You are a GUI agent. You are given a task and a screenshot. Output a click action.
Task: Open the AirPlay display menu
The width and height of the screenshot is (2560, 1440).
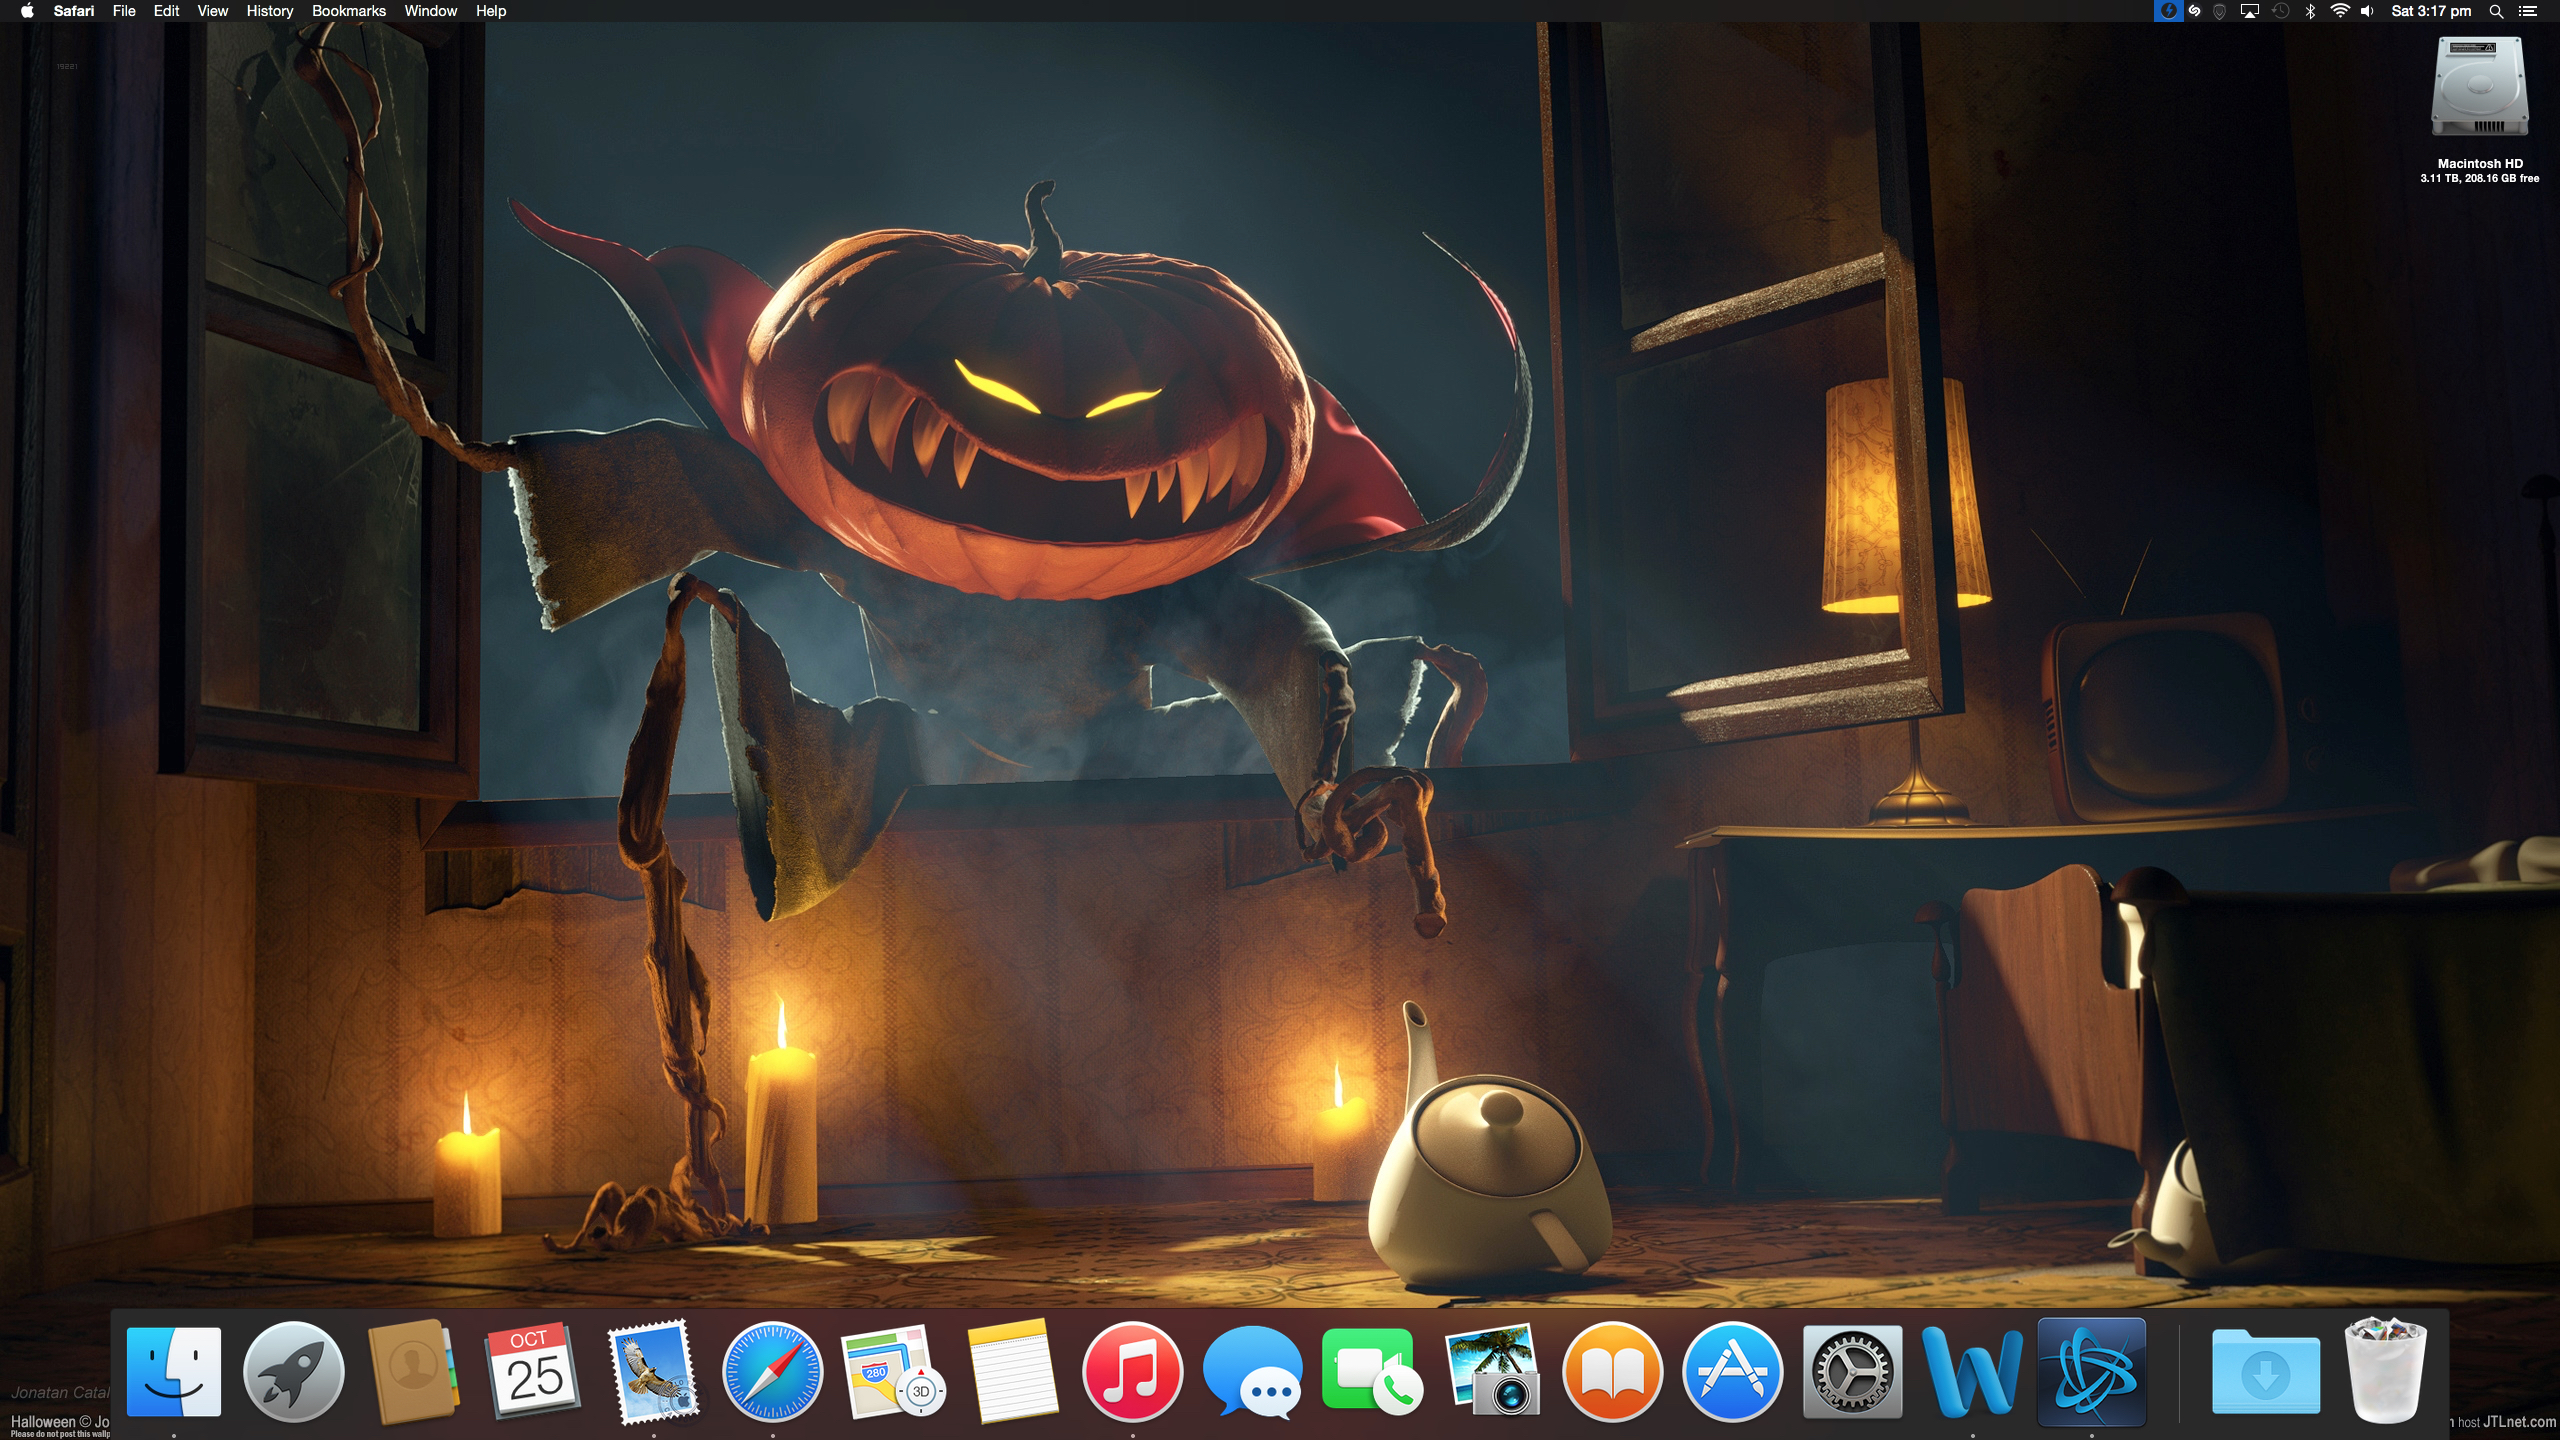2250,11
